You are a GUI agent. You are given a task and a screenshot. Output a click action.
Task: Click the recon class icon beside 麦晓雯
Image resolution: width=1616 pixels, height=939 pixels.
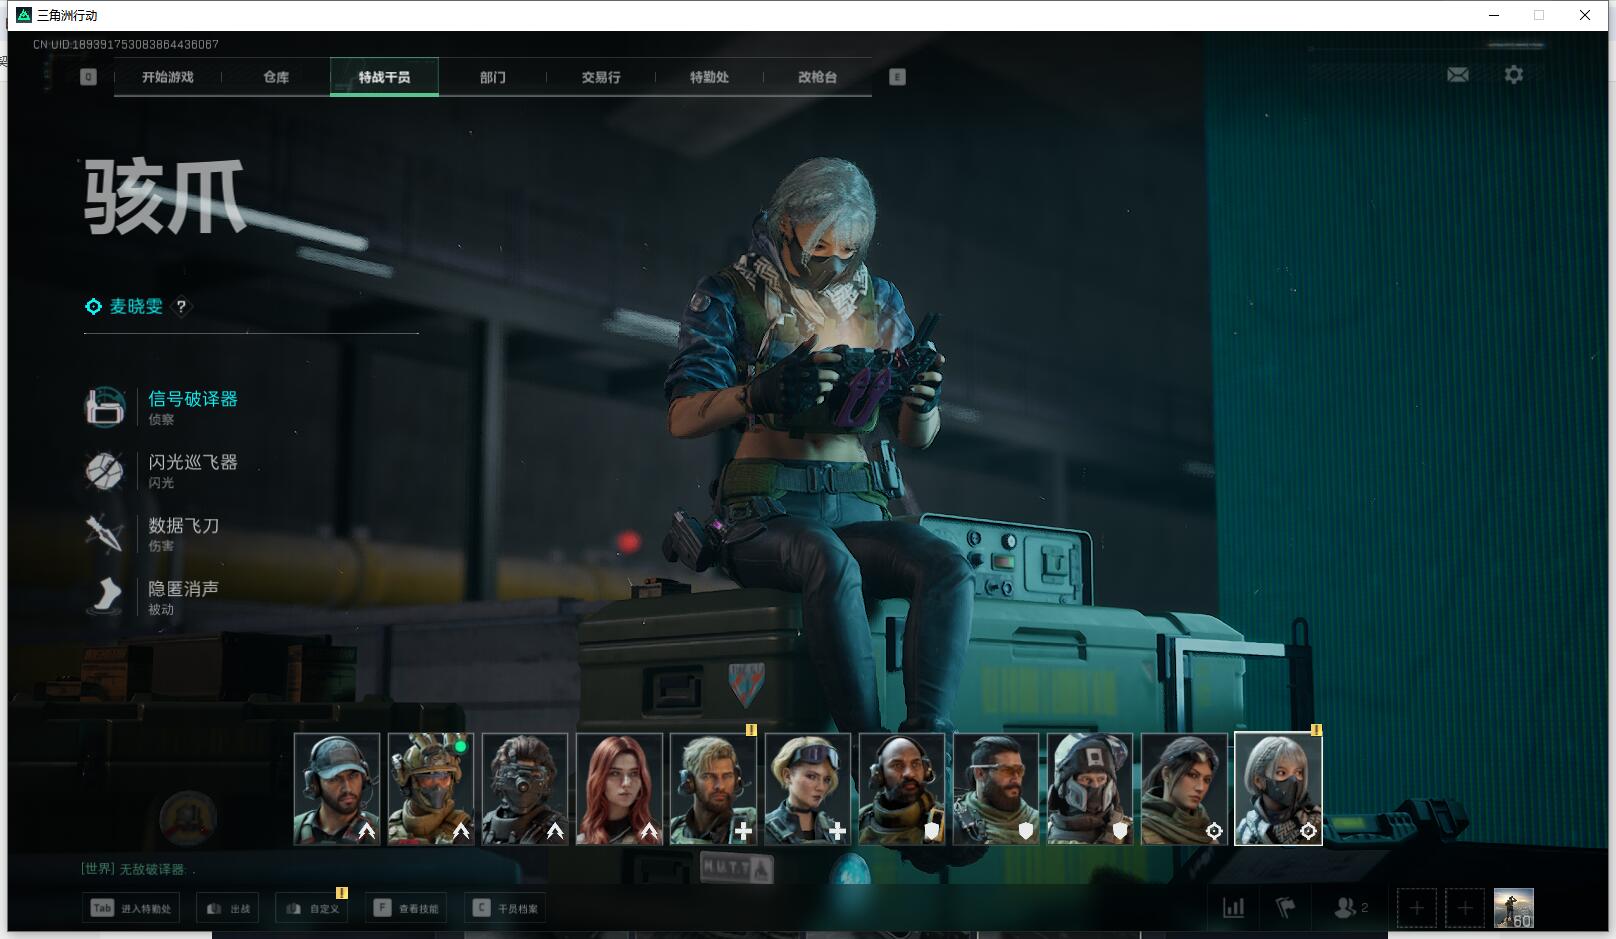coord(93,307)
